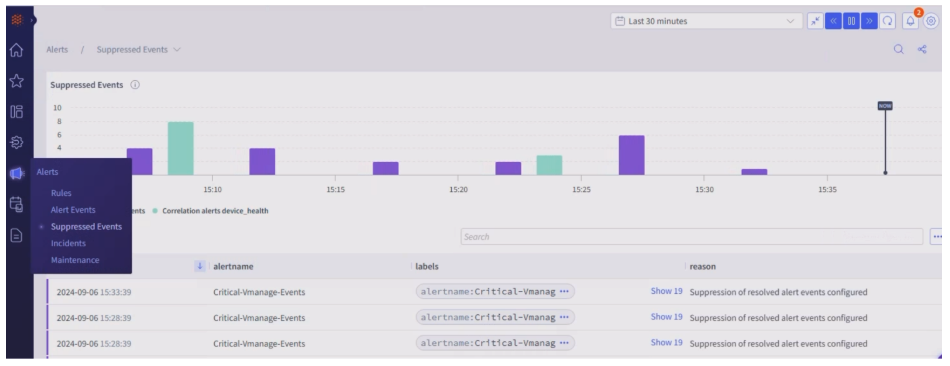Click the table Search input field
Image resolution: width=950 pixels, height=366 pixels.
691,236
